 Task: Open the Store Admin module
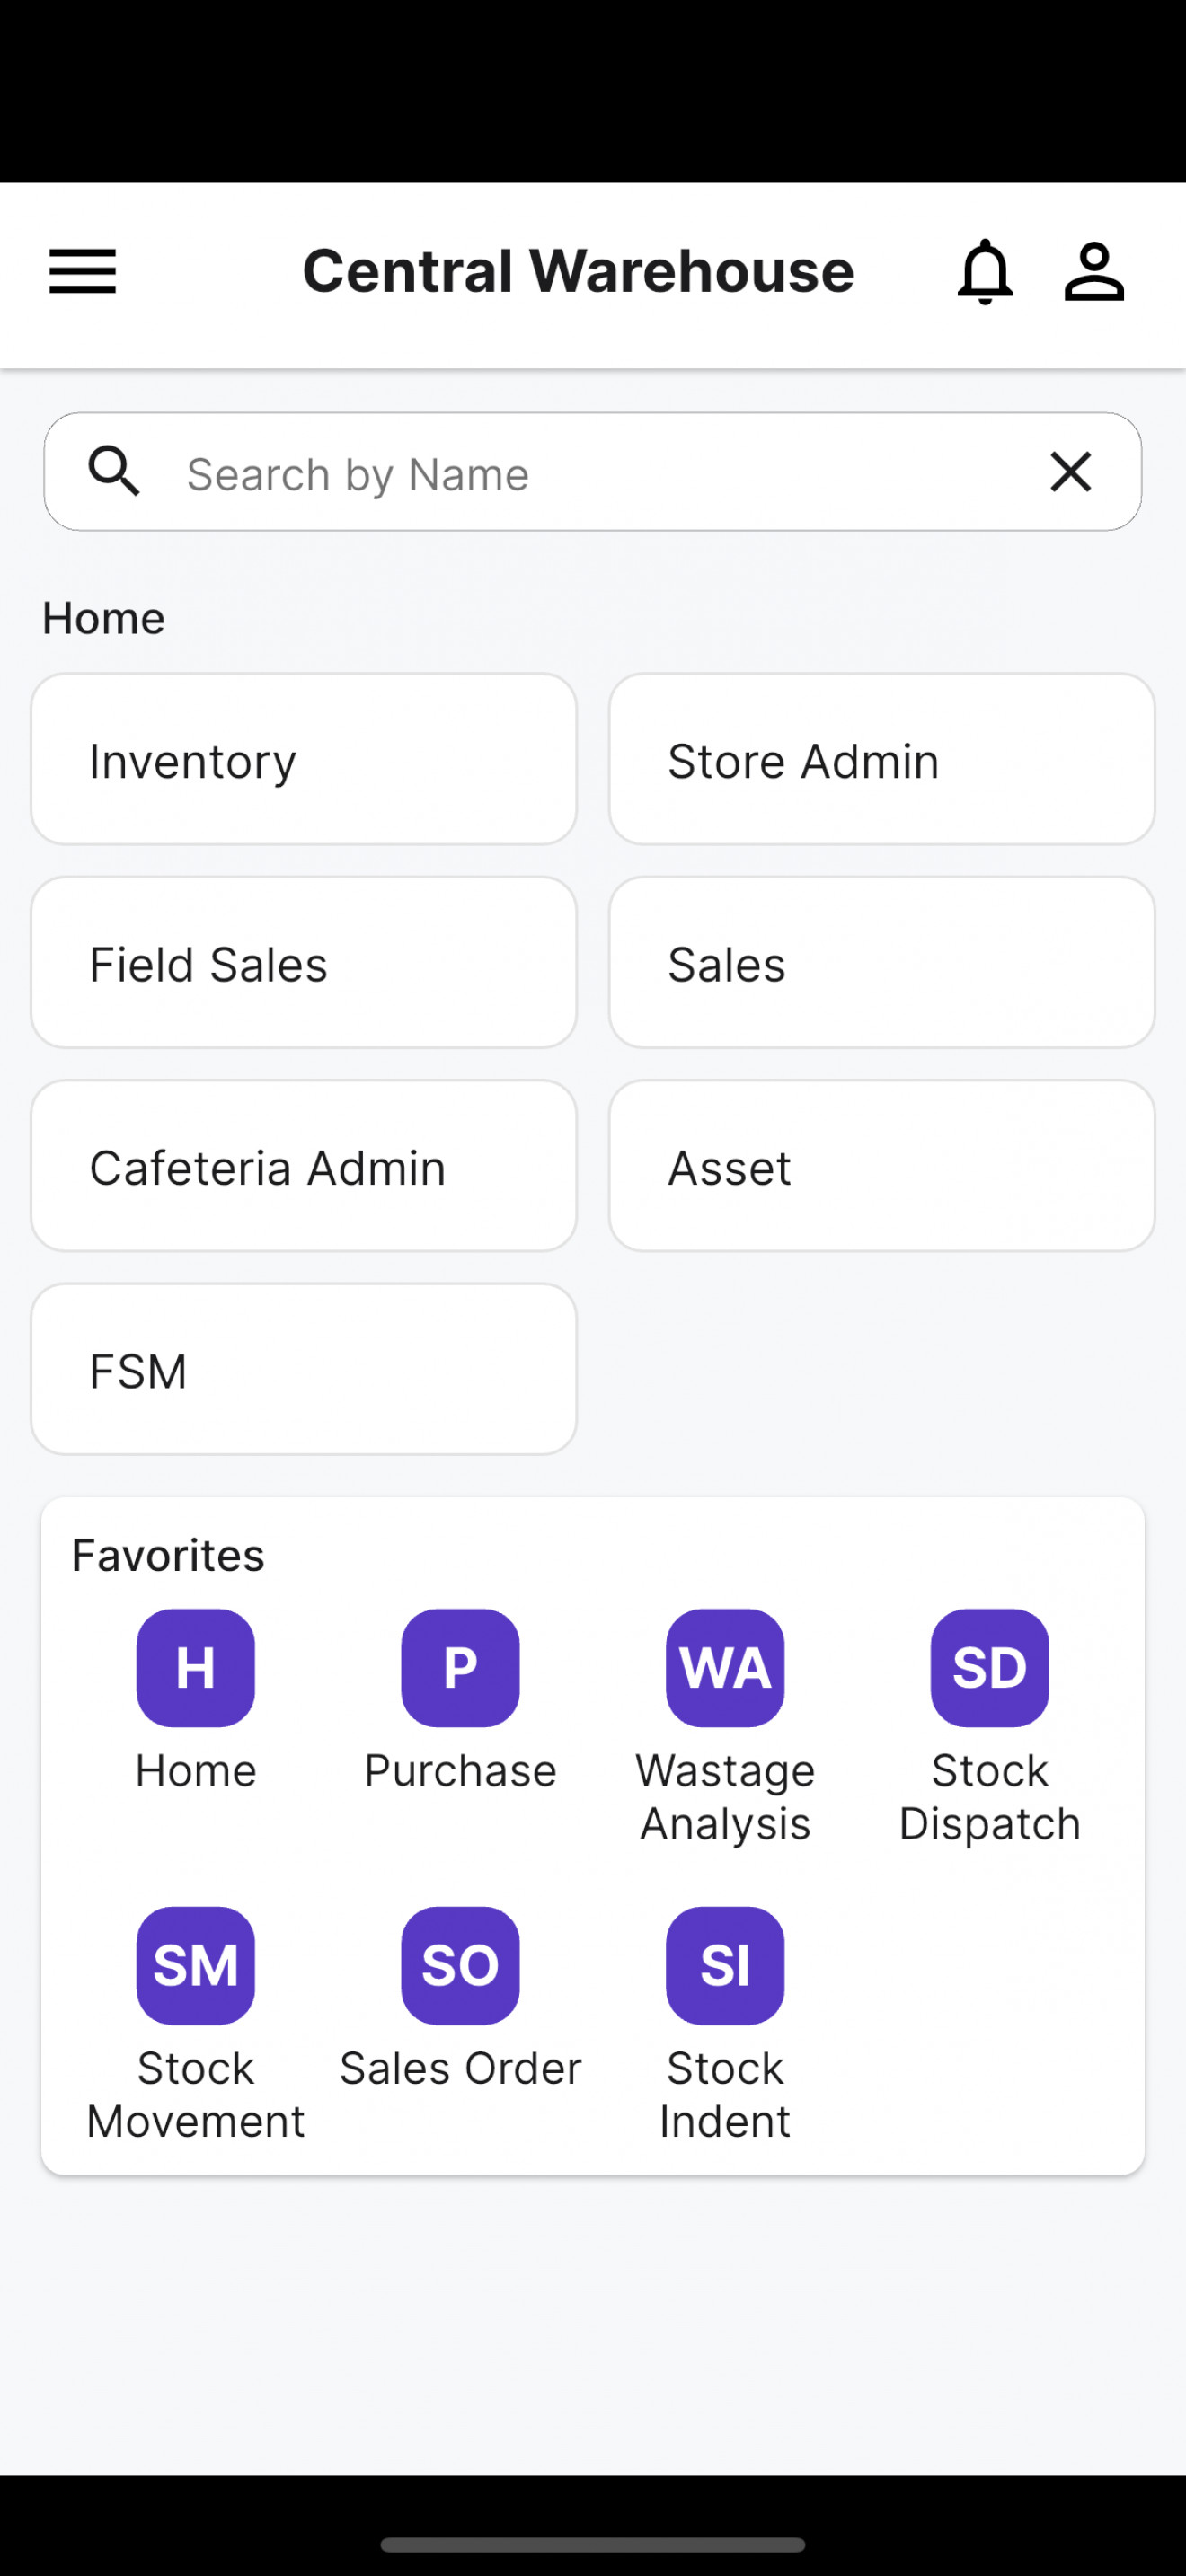pos(882,759)
